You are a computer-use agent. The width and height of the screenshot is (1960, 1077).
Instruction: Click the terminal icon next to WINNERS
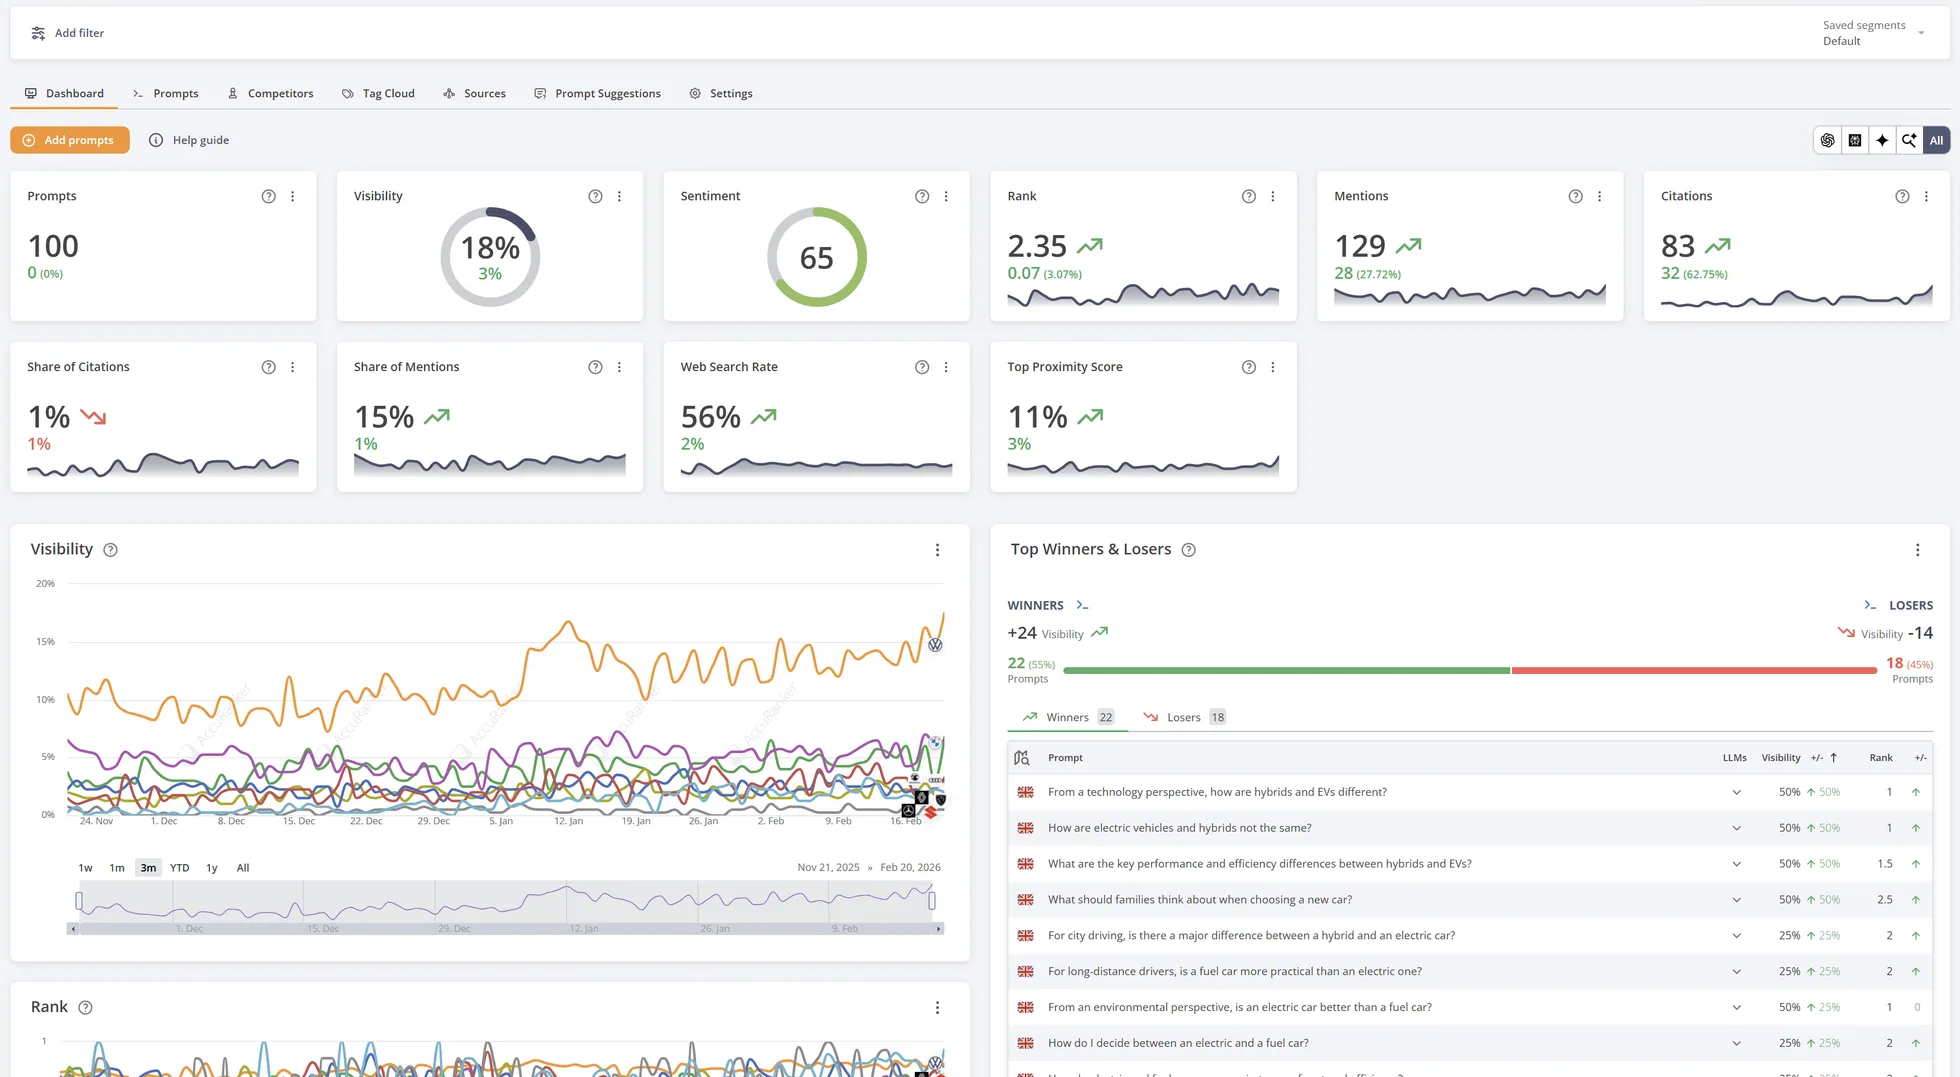pos(1082,604)
